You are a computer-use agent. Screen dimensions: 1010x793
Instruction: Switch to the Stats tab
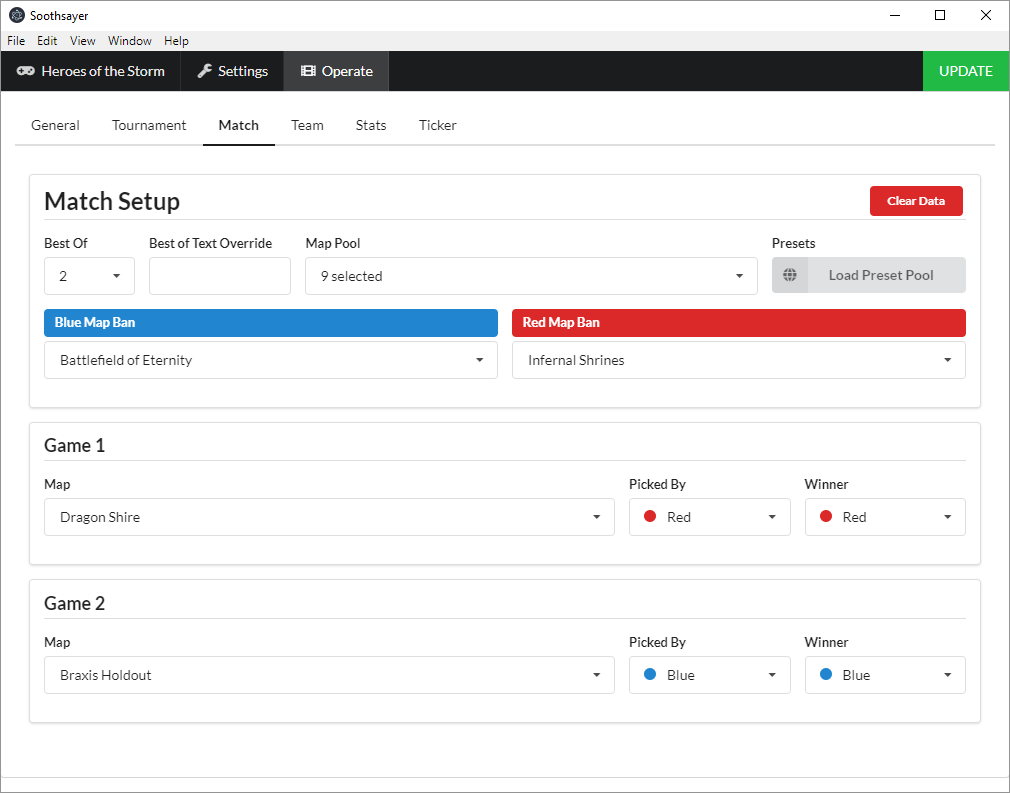371,125
